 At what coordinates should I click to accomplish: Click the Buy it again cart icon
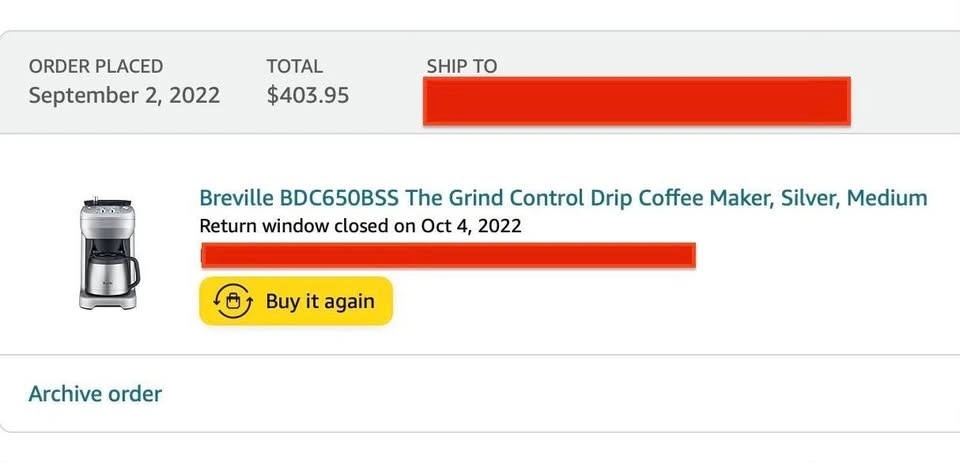coord(233,301)
